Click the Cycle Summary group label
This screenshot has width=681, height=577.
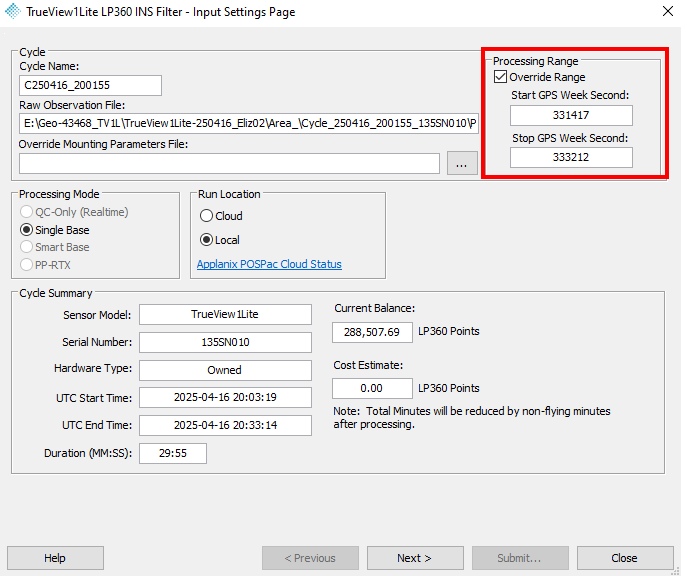point(56,293)
